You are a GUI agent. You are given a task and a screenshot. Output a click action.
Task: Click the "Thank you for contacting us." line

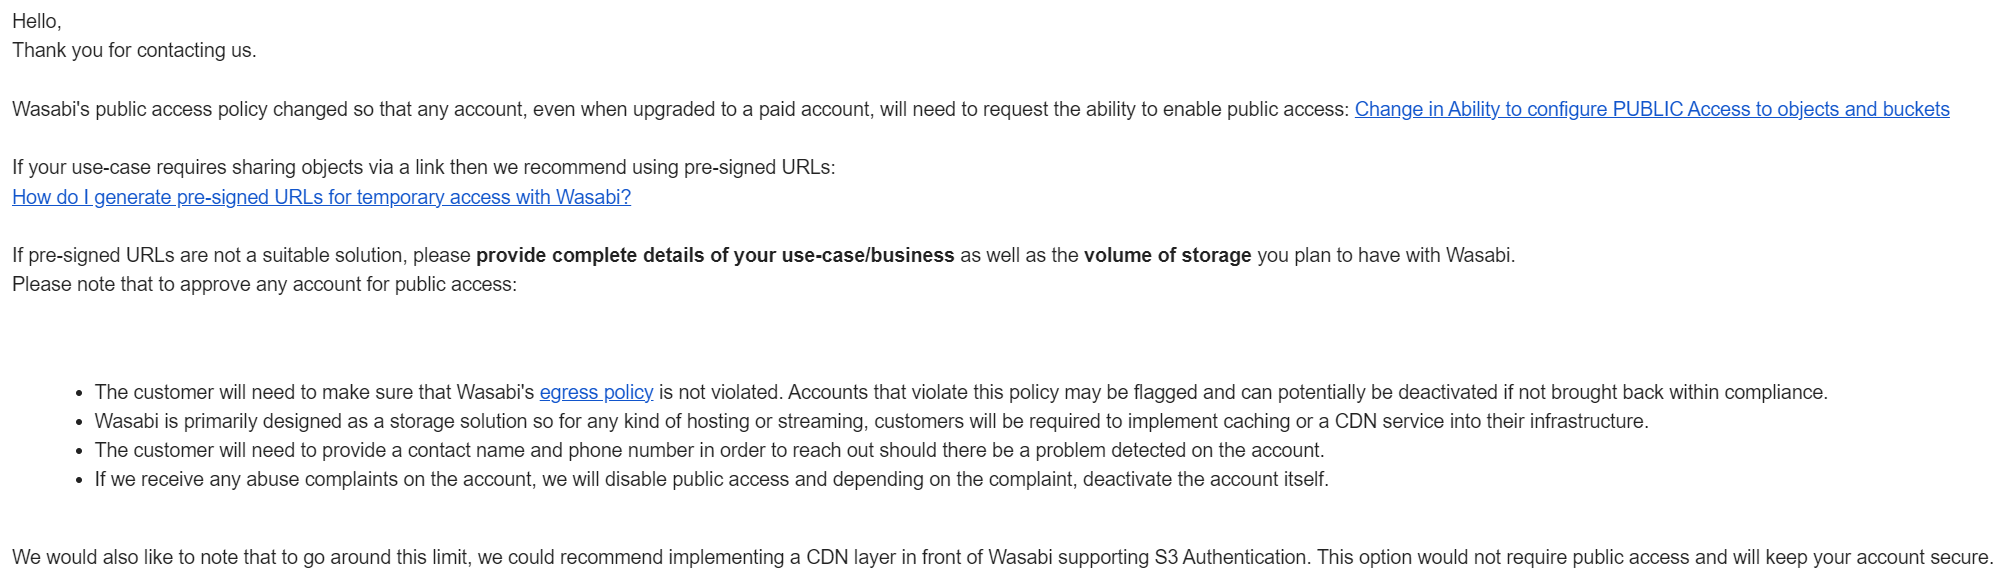[x=134, y=50]
